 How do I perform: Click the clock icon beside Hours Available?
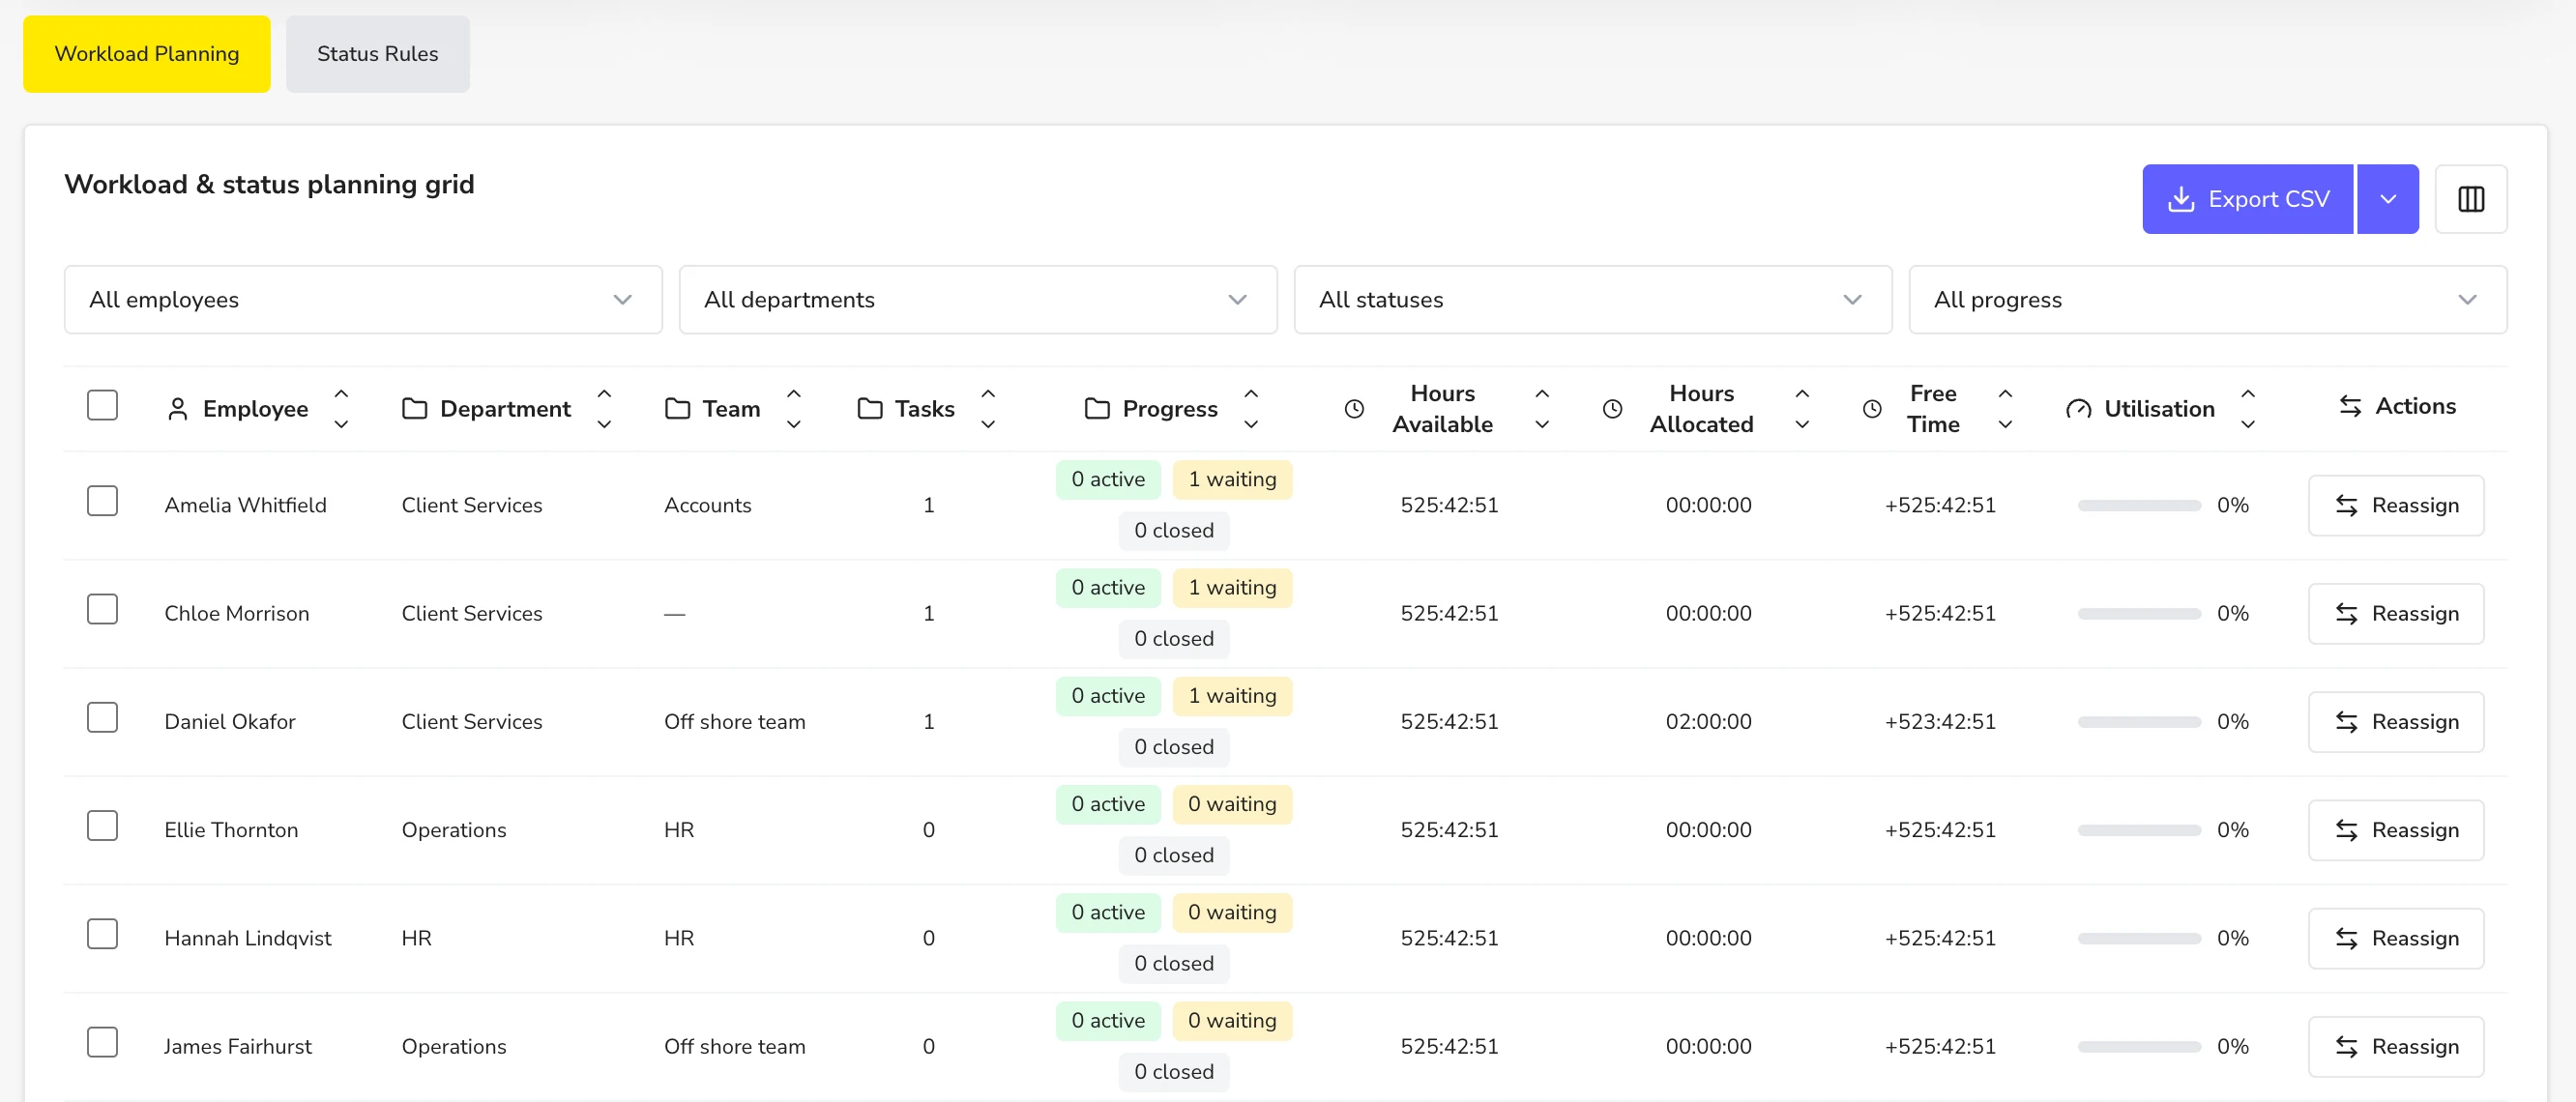(x=1354, y=408)
